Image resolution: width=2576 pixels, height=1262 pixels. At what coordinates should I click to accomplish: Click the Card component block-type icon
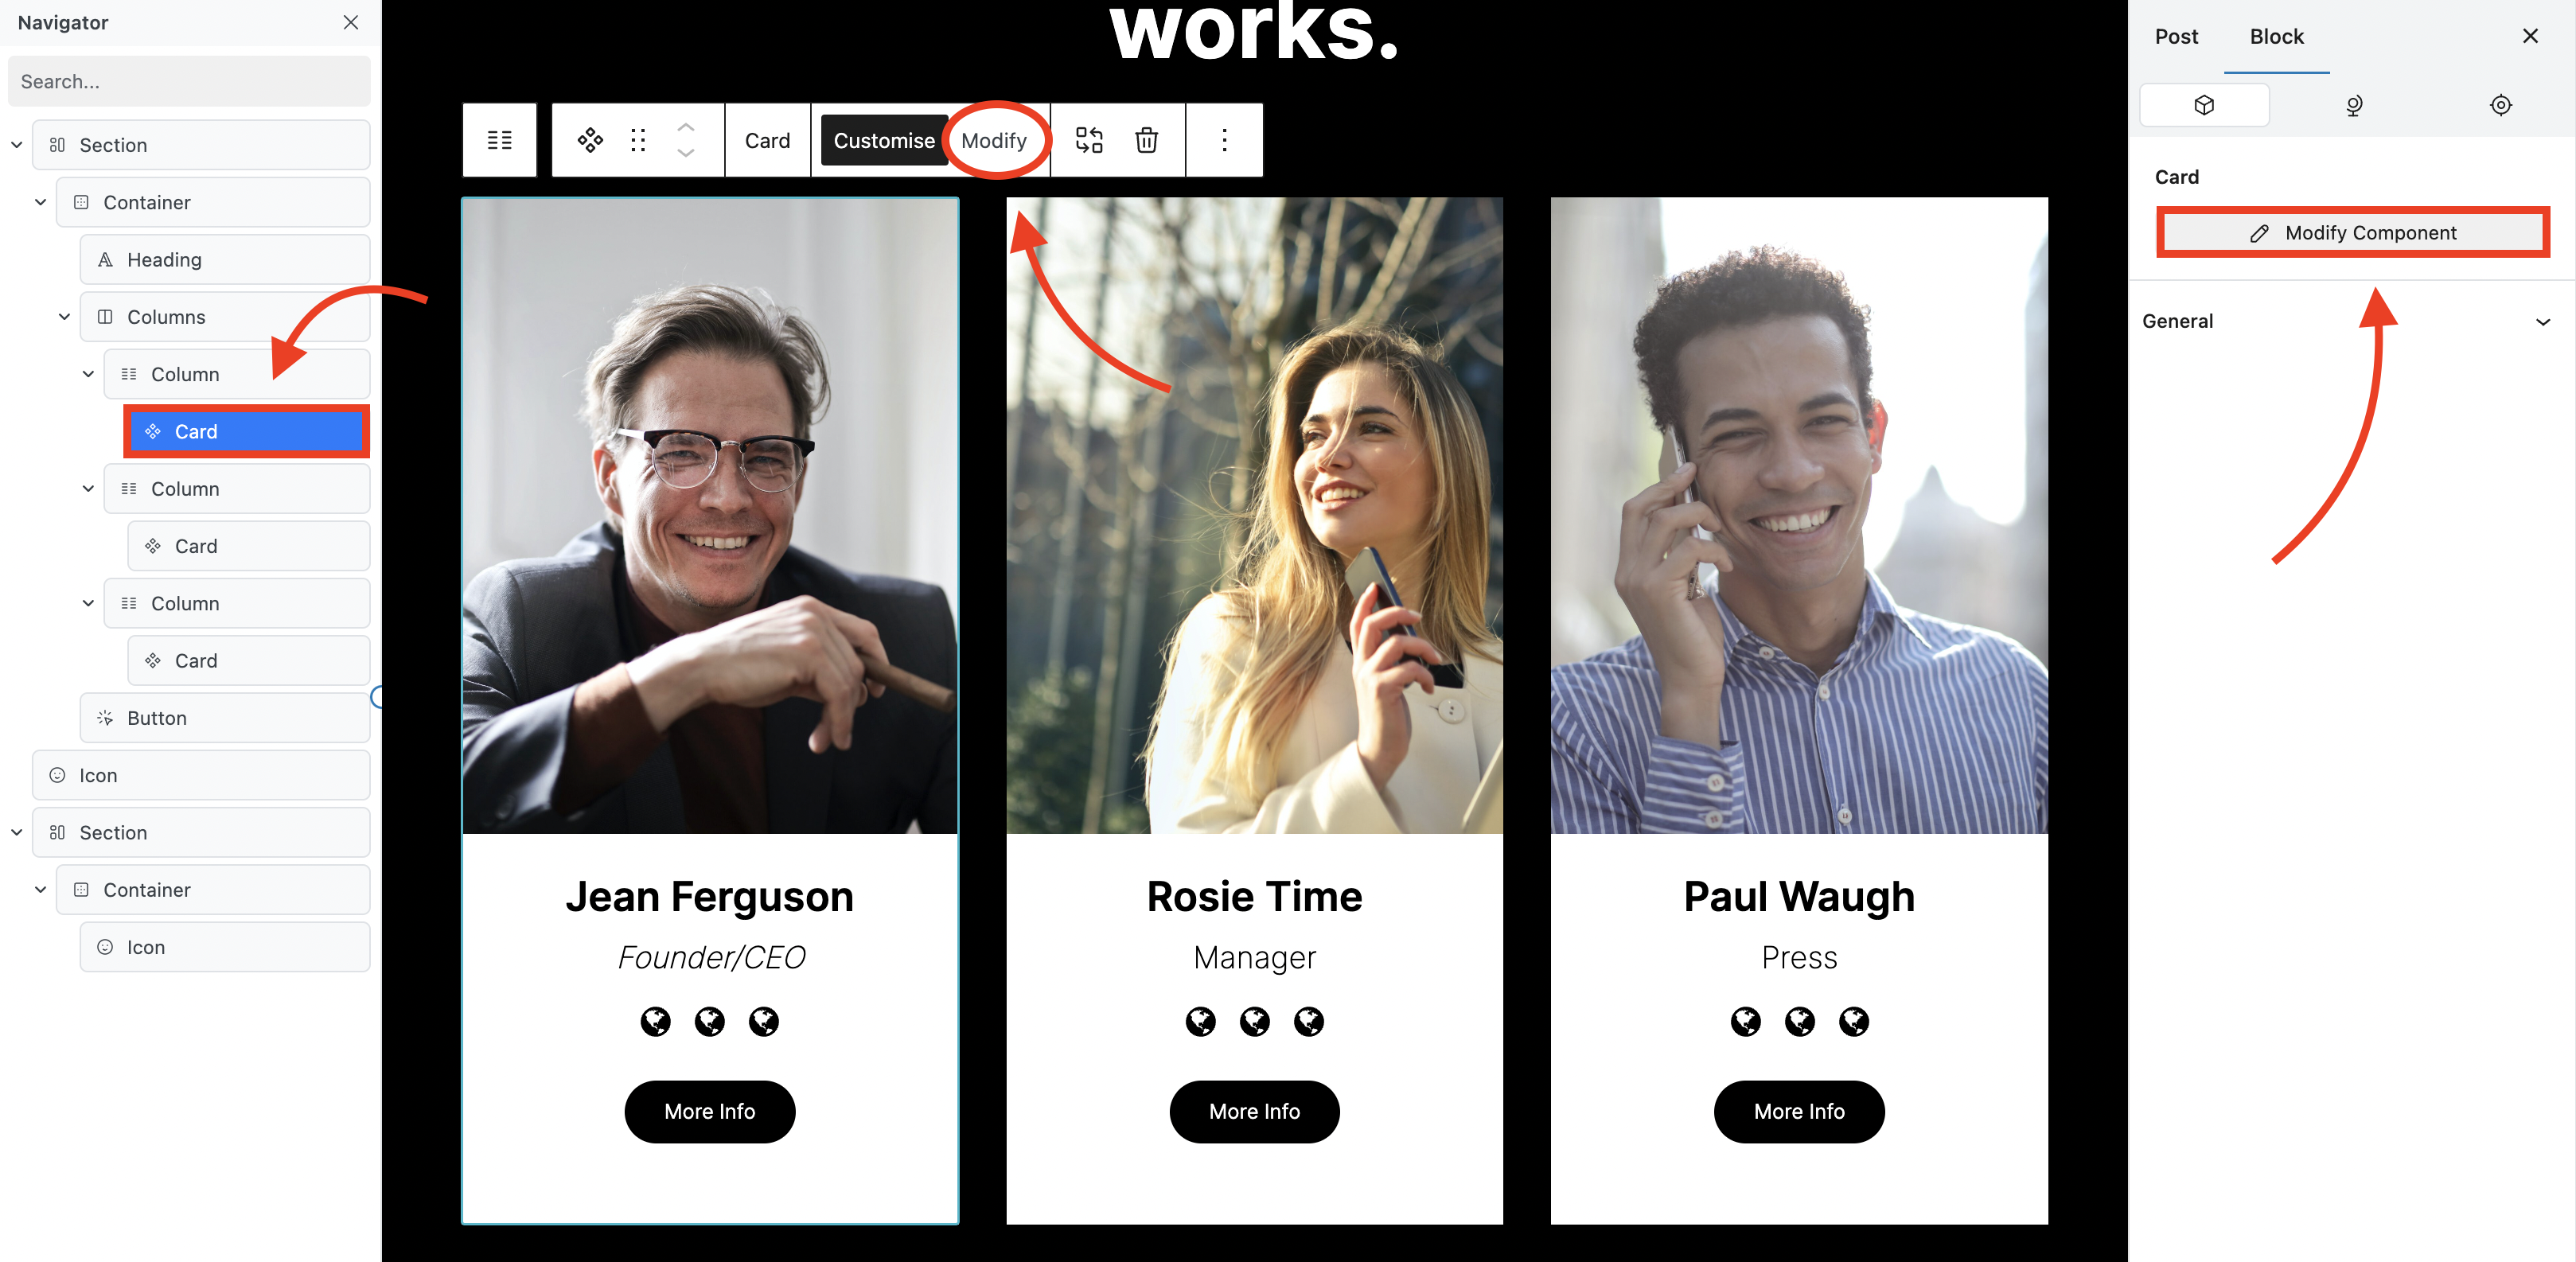[x=590, y=140]
